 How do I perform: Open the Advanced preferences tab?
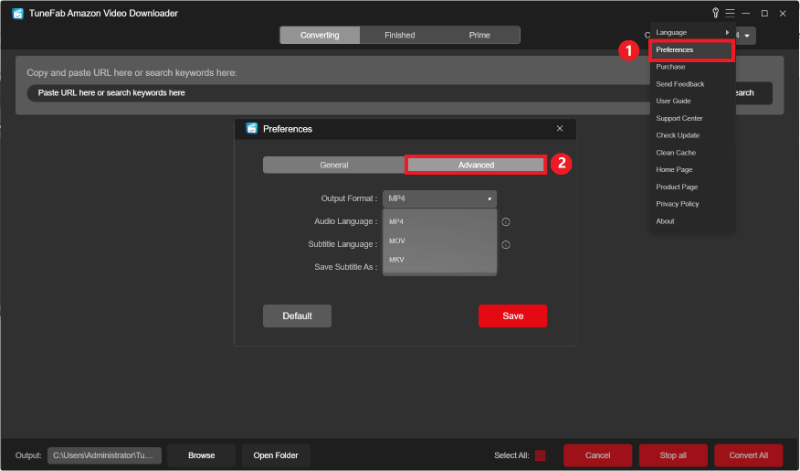pos(476,165)
